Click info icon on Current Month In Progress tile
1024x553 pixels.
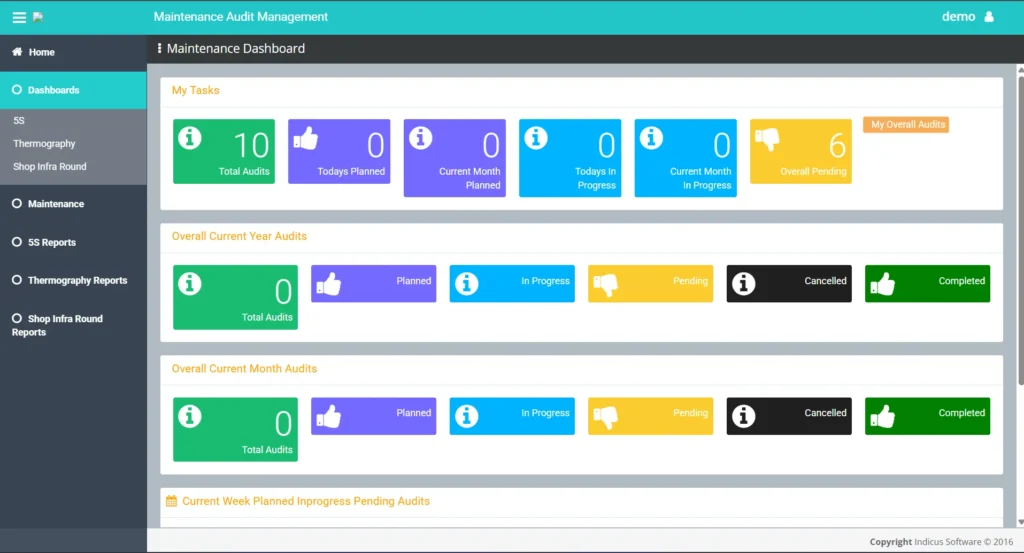(467, 417)
